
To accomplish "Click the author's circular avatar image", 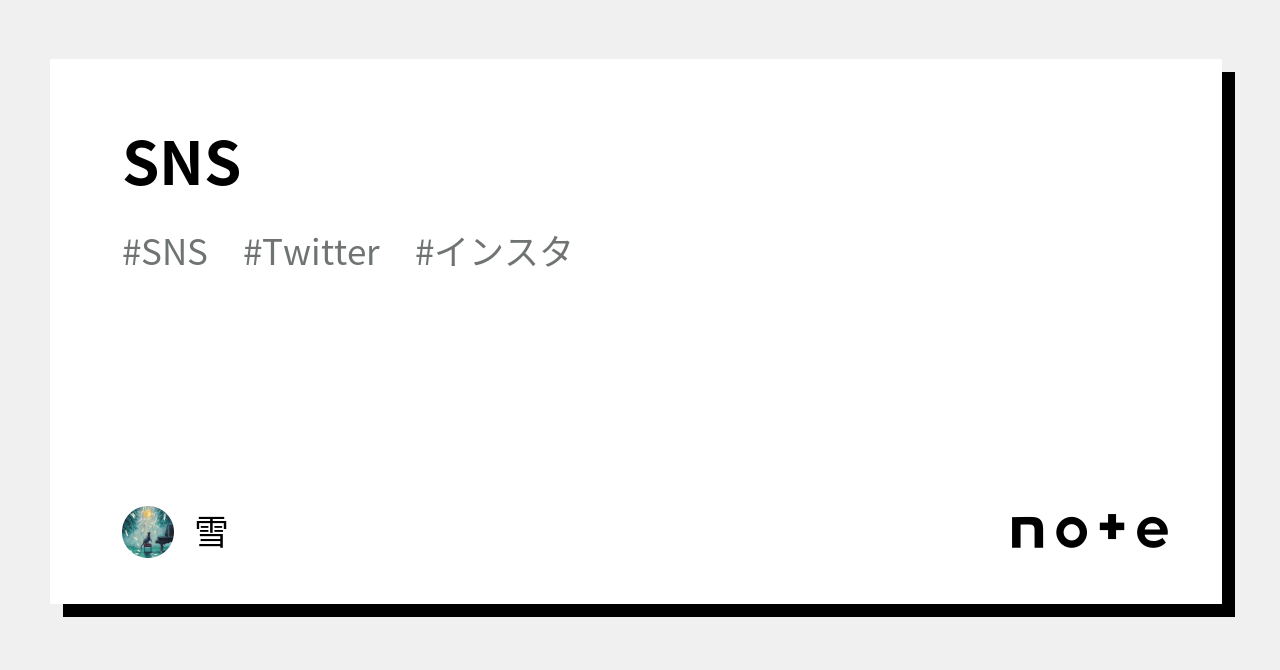I will [x=148, y=532].
